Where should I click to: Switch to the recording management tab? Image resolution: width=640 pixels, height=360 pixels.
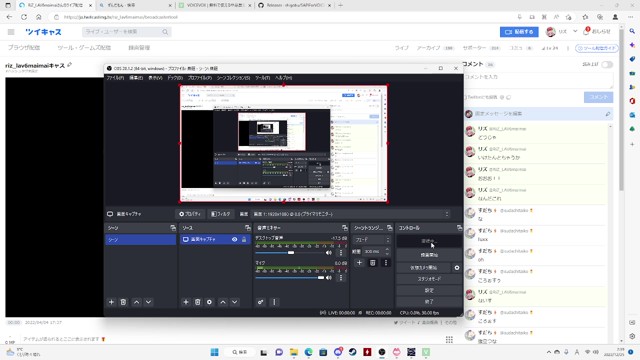[x=139, y=48]
